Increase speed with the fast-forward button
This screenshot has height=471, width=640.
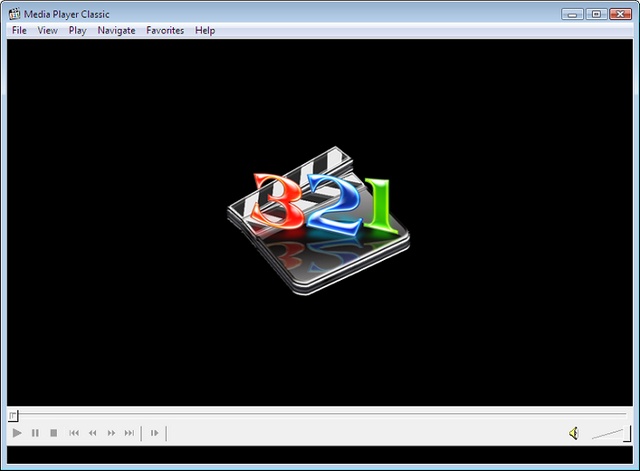point(111,433)
